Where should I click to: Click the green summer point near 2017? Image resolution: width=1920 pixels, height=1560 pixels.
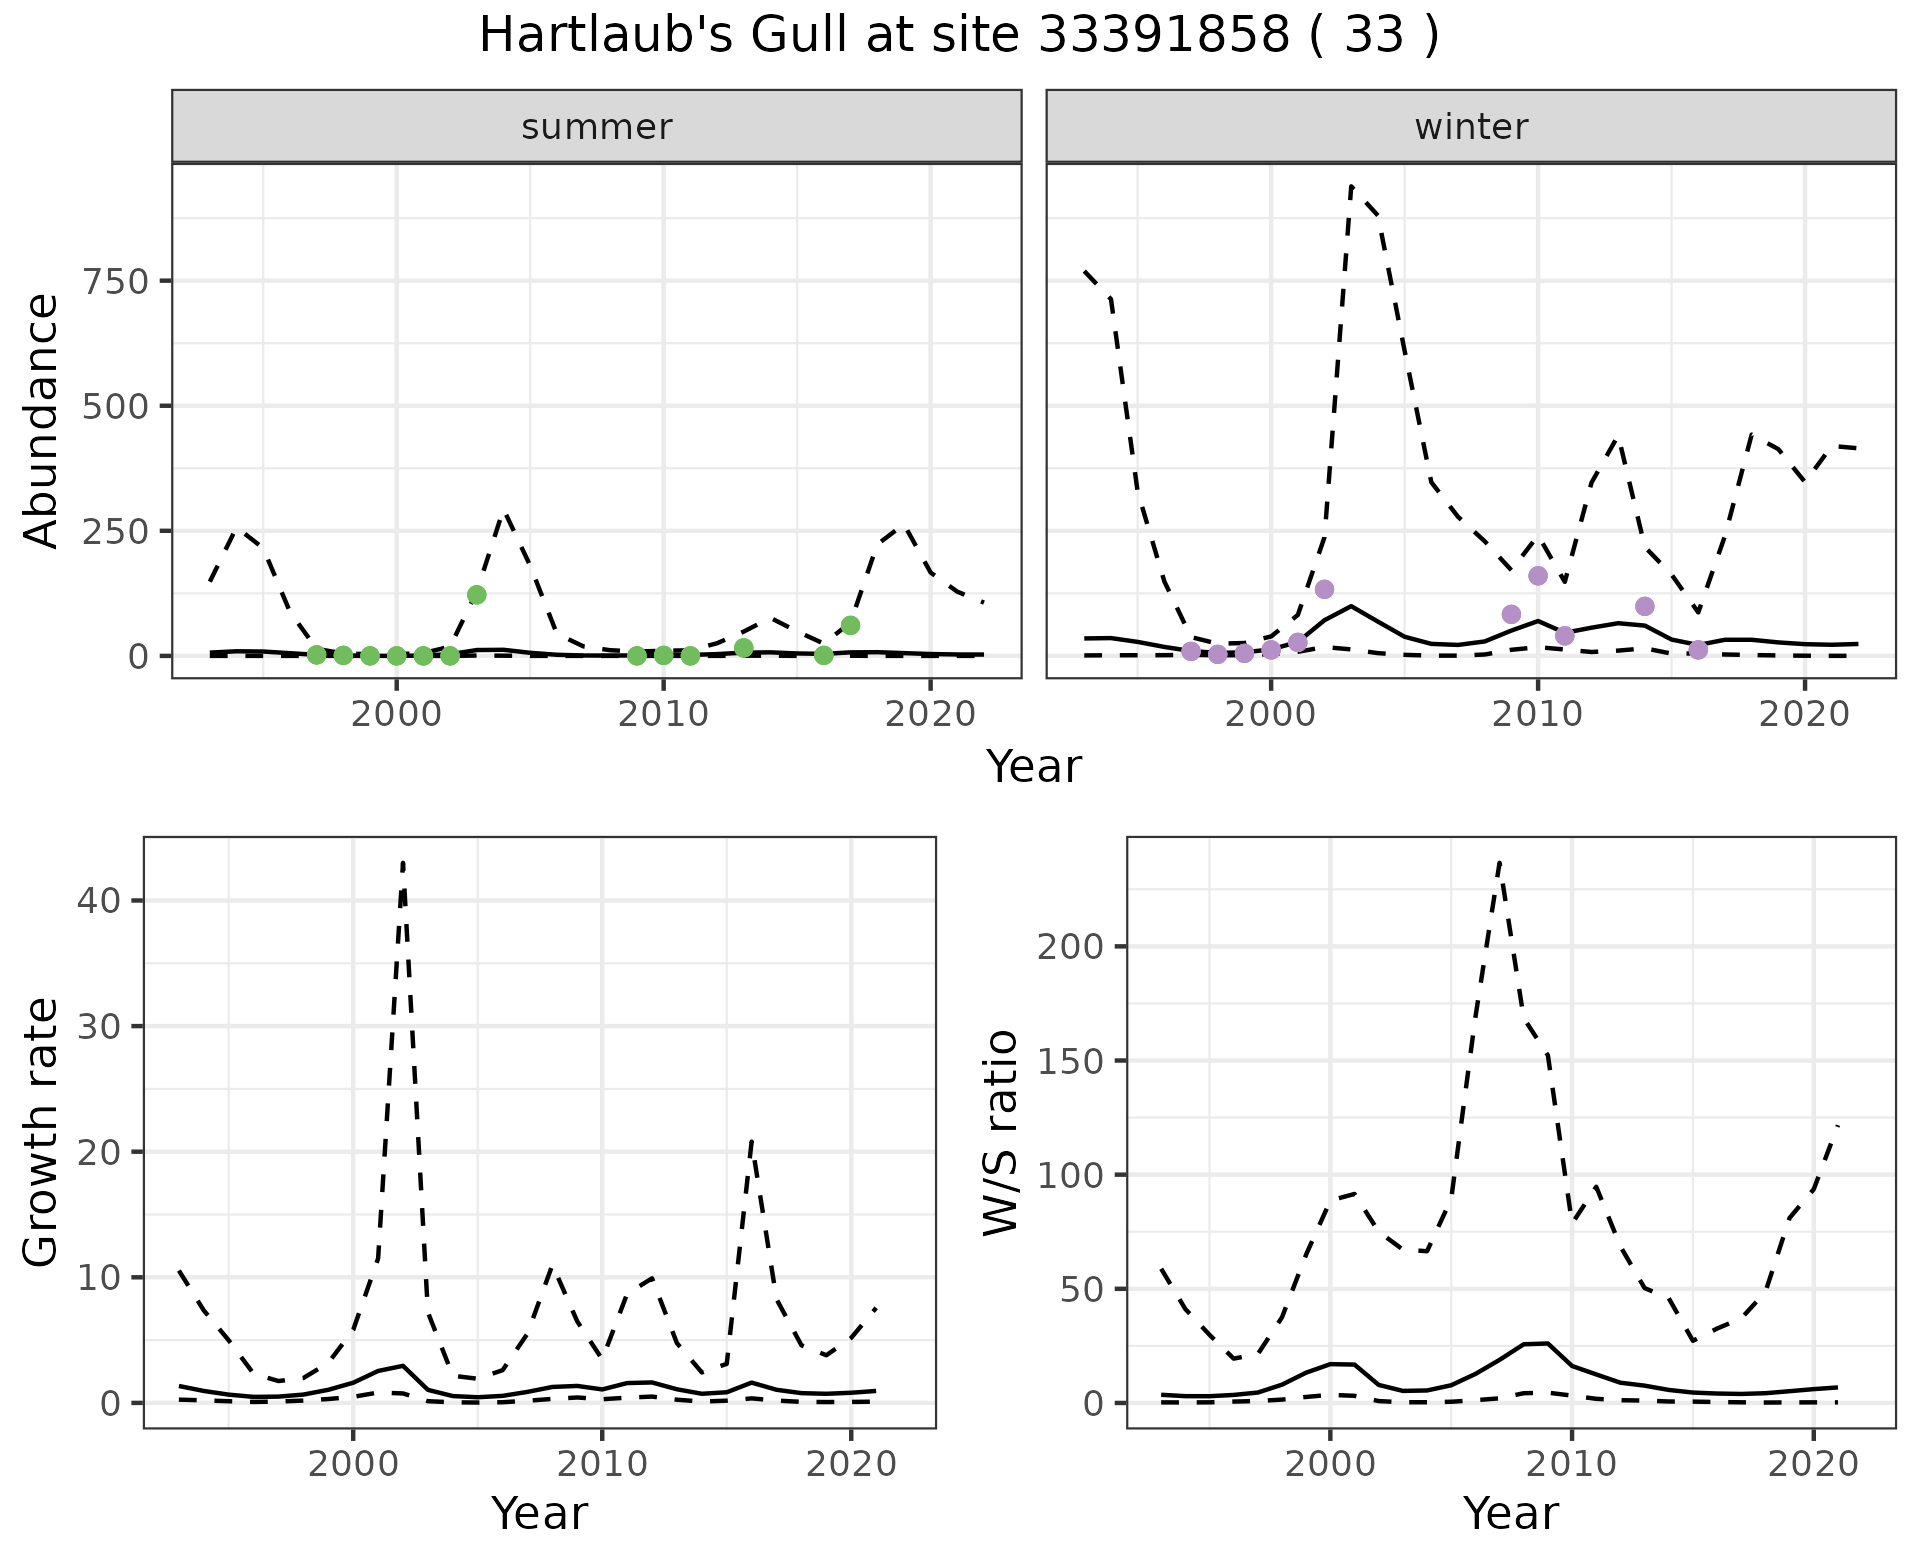coord(850,625)
